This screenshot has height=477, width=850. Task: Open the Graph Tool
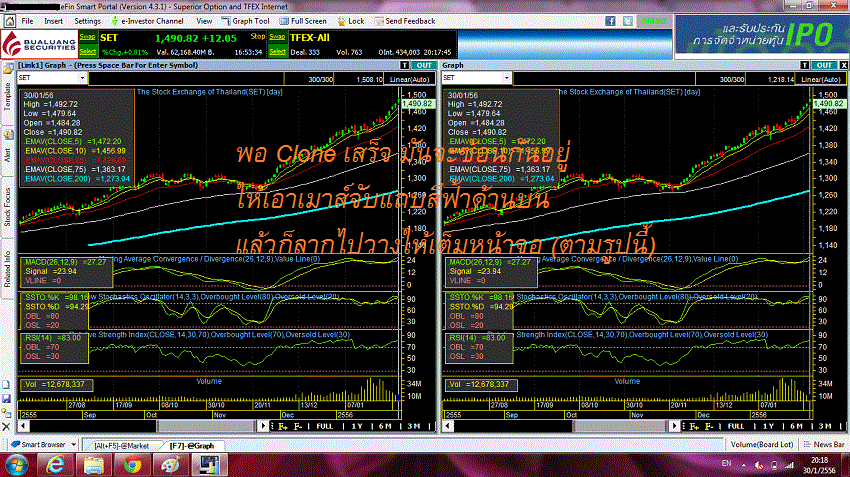(246, 21)
